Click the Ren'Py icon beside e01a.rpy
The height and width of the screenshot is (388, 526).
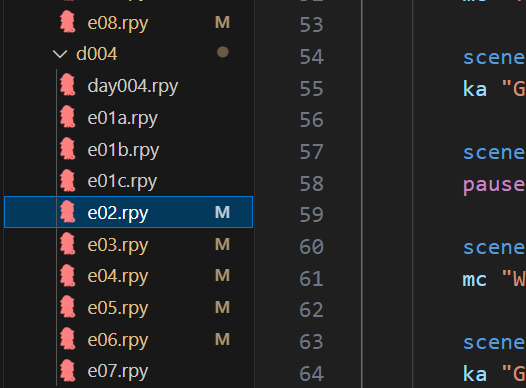[x=68, y=117]
